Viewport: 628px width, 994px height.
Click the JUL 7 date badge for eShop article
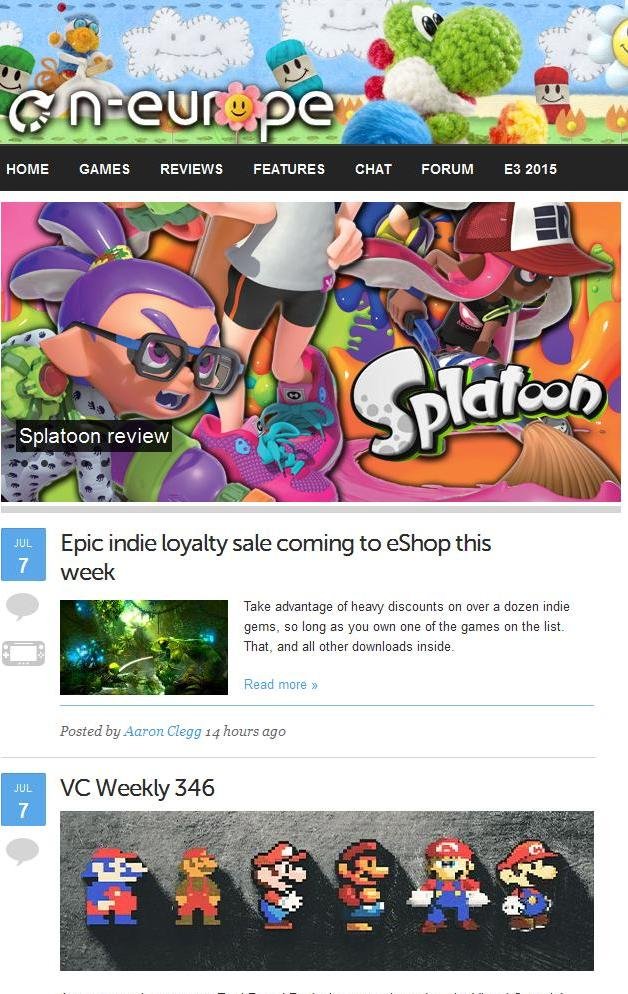click(x=23, y=555)
